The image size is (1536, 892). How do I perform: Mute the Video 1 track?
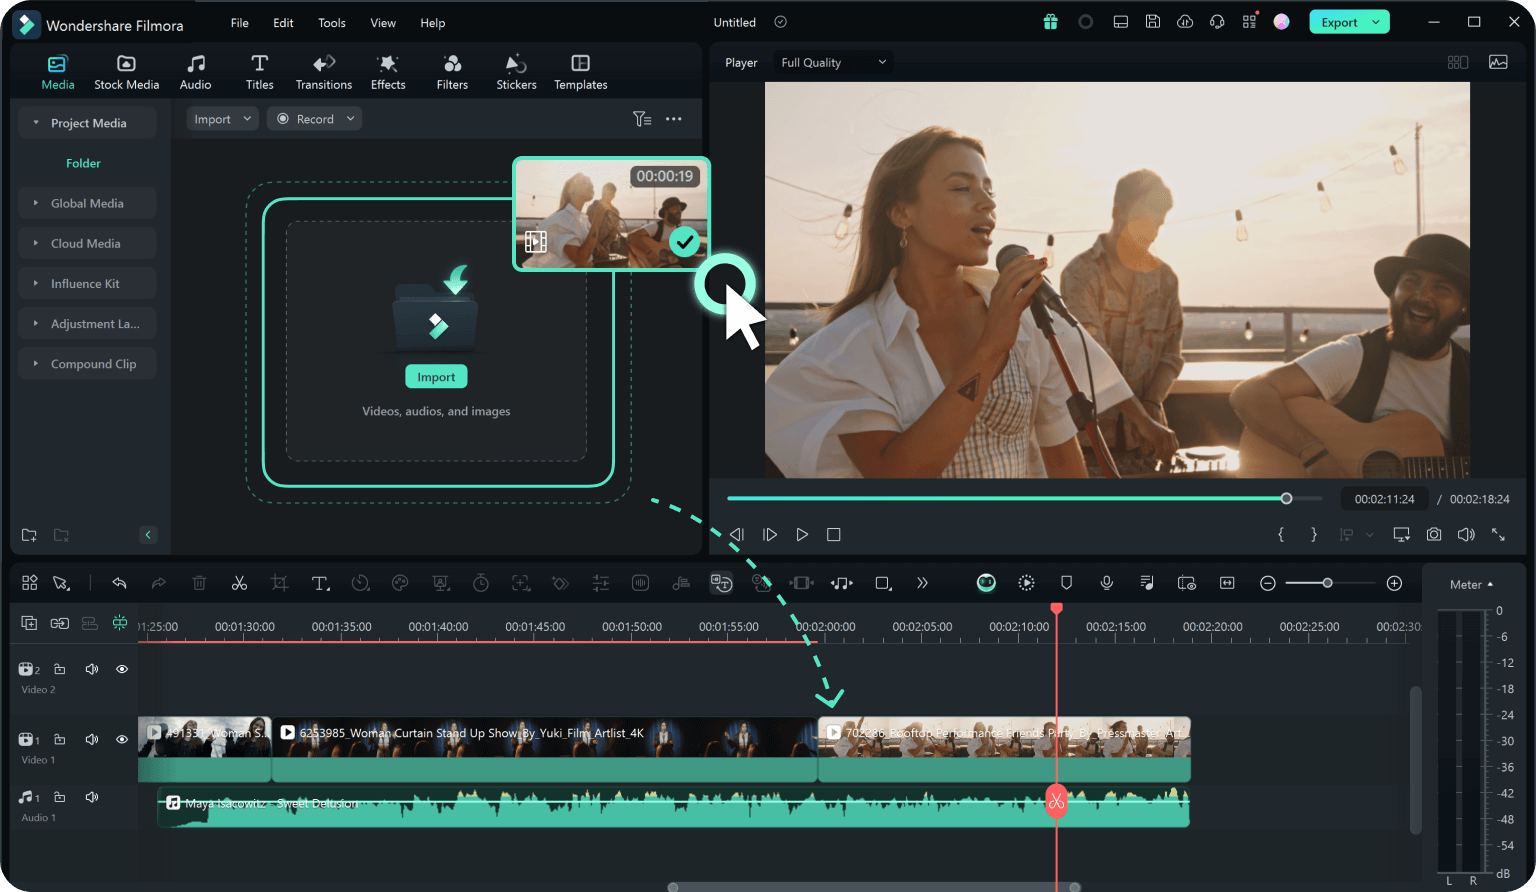point(92,739)
